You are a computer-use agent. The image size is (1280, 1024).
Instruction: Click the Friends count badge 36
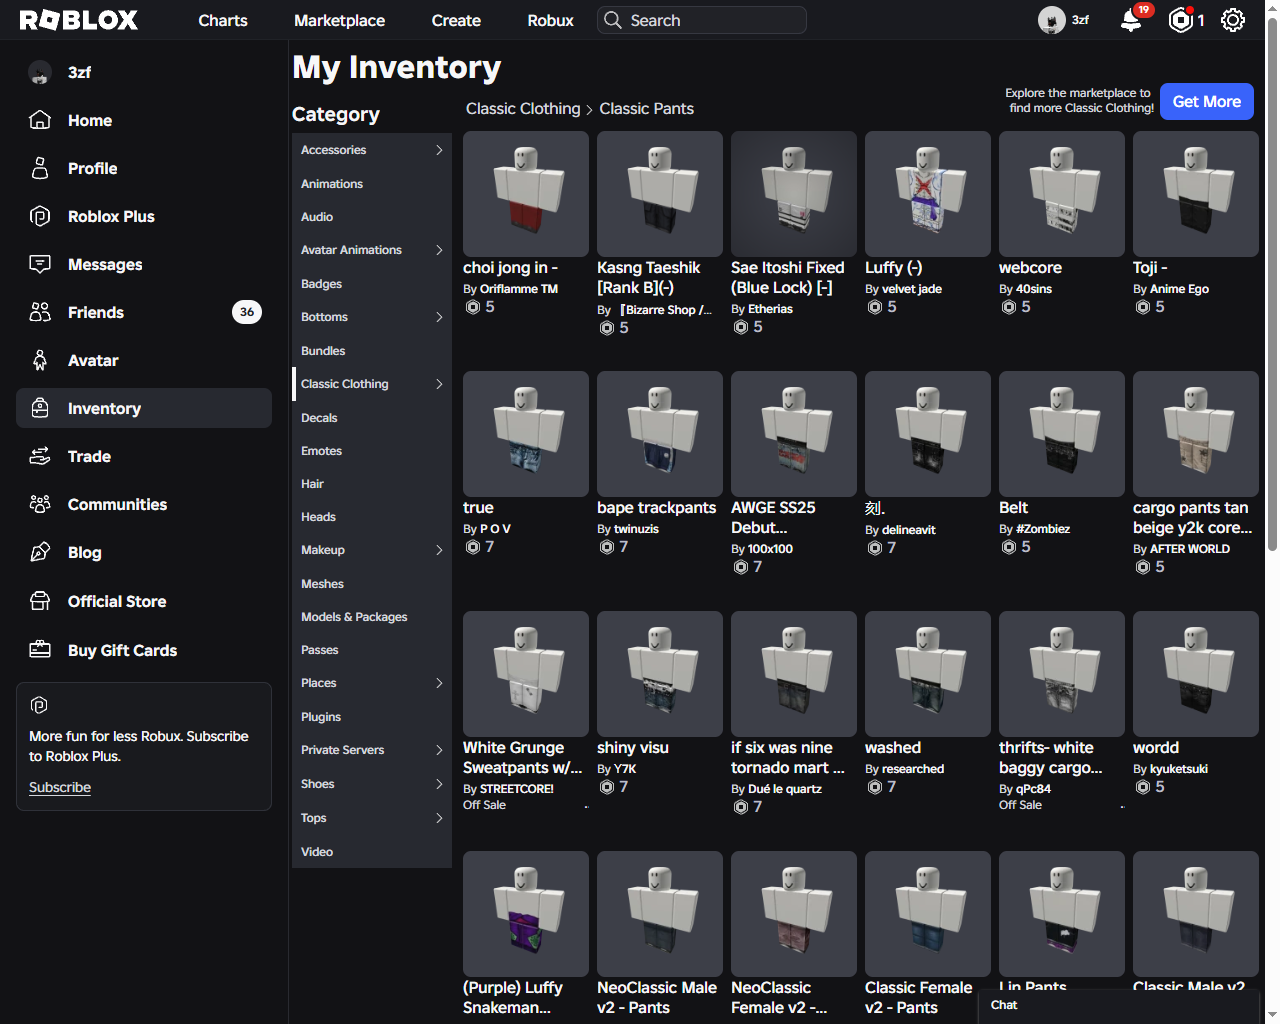coord(247,312)
